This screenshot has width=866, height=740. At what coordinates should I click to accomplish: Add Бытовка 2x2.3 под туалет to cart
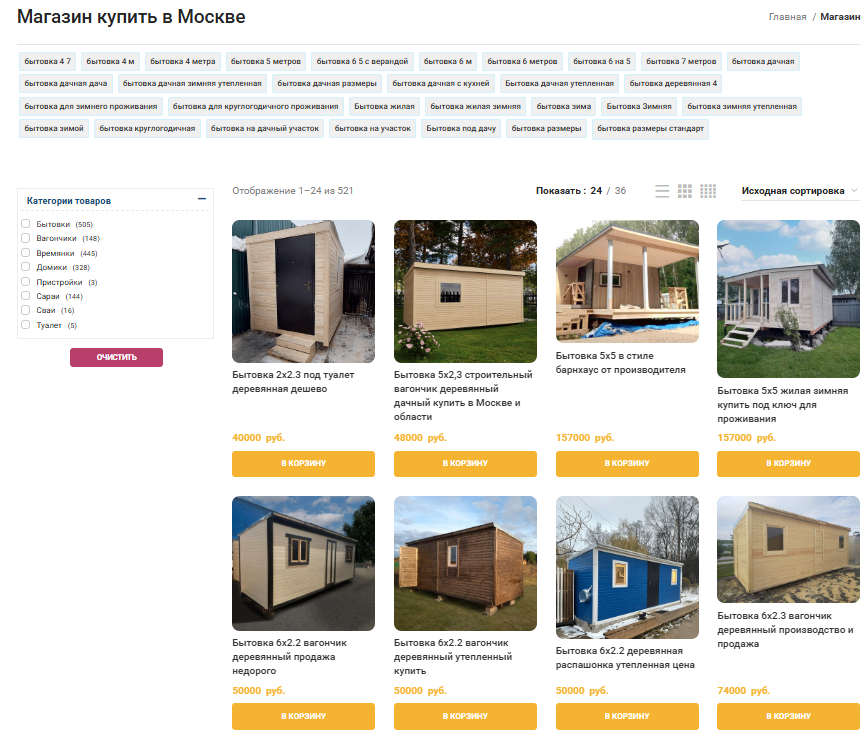303,463
